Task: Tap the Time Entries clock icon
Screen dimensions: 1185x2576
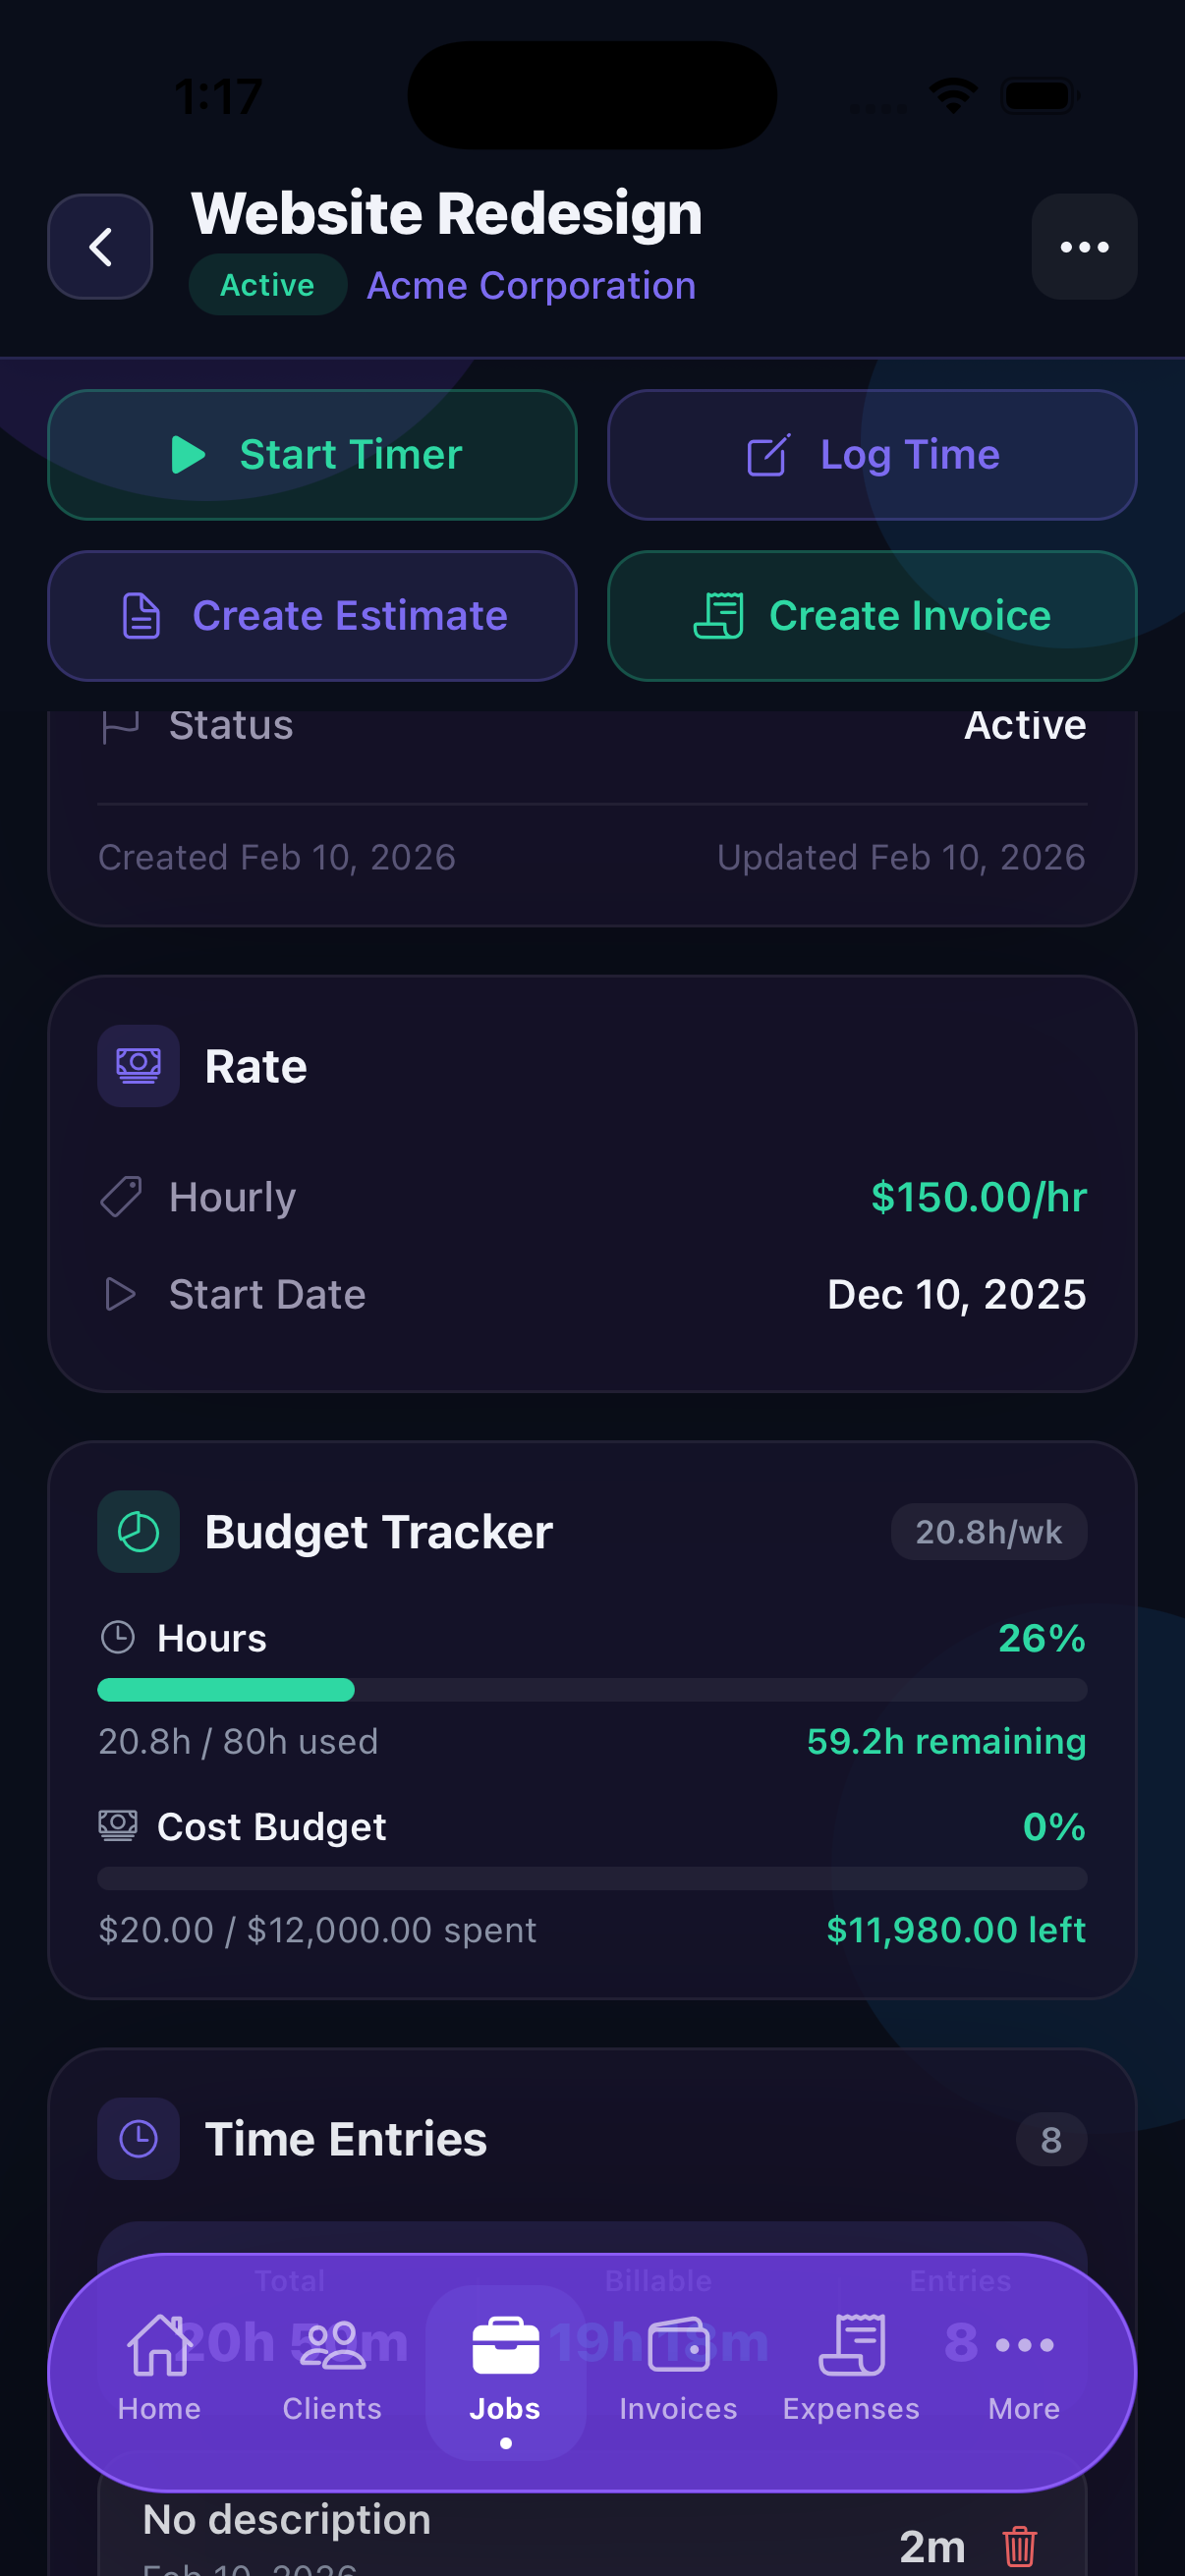Action: 139,2139
